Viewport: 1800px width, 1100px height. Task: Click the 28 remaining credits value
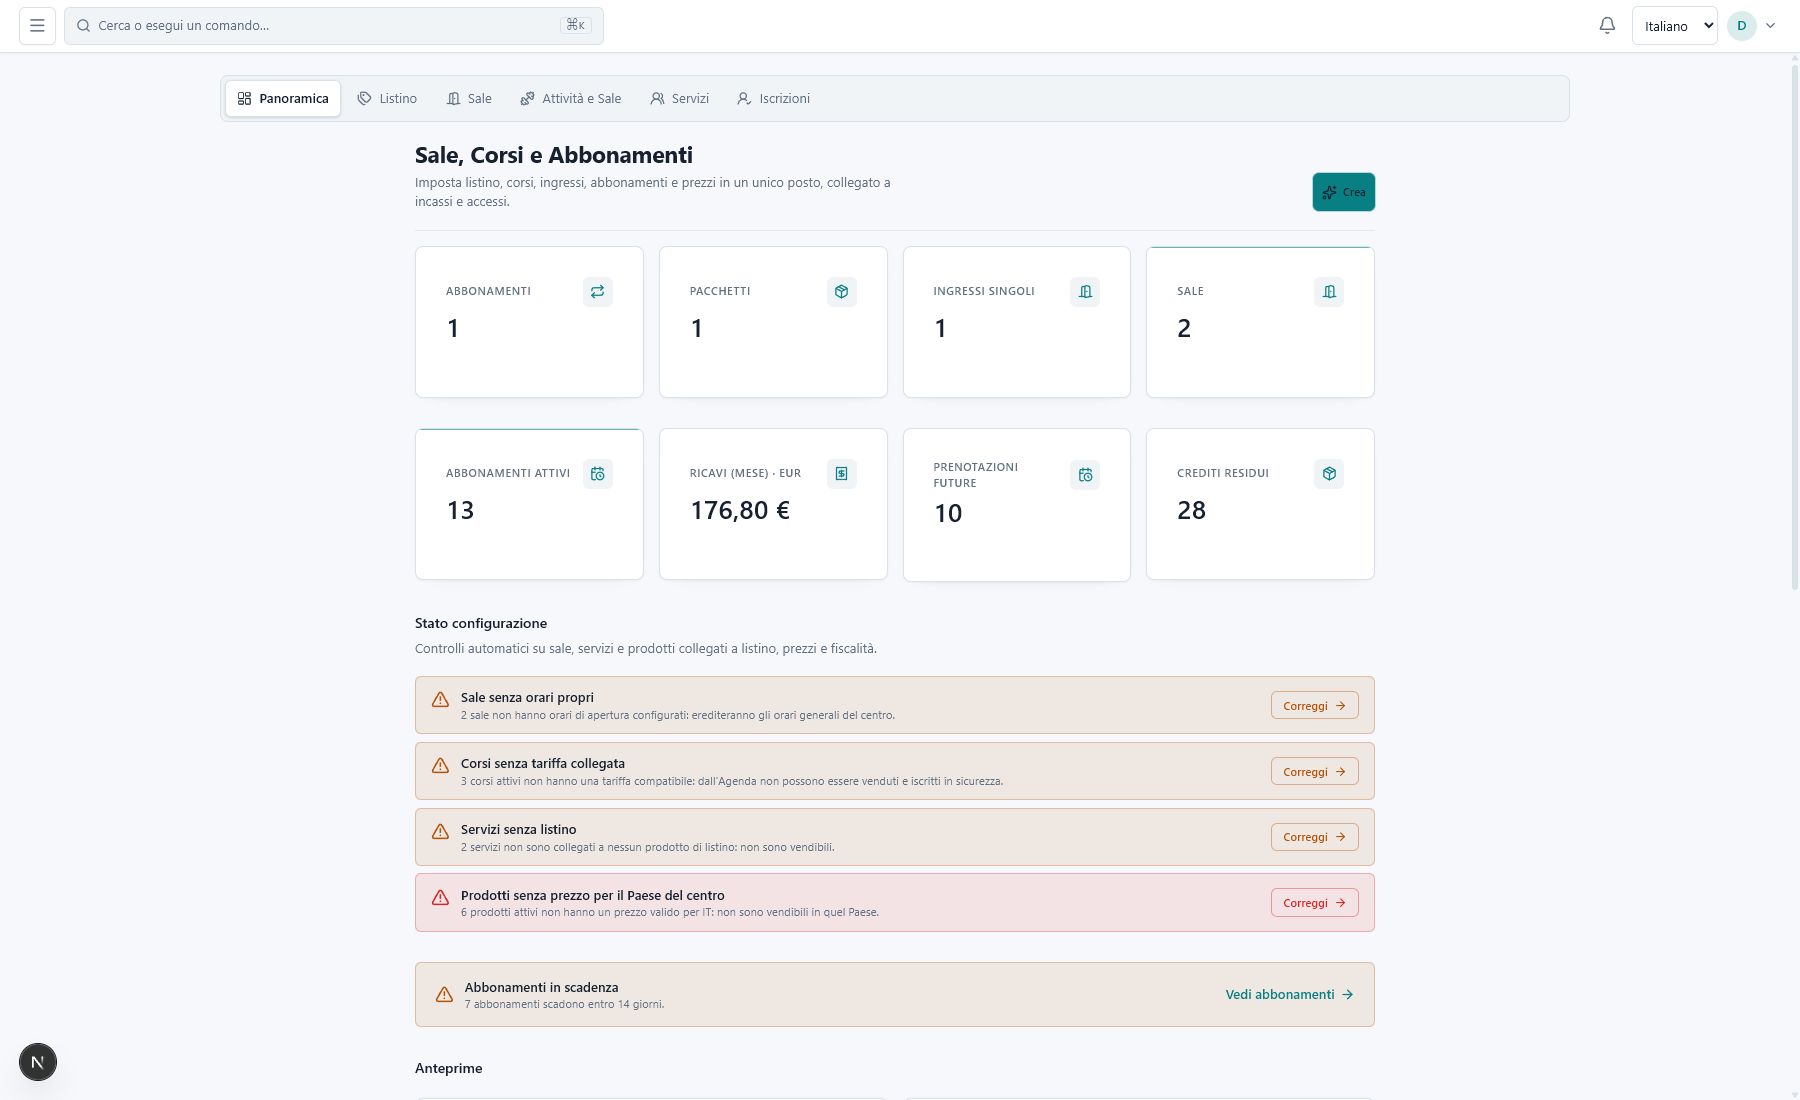pos(1191,511)
